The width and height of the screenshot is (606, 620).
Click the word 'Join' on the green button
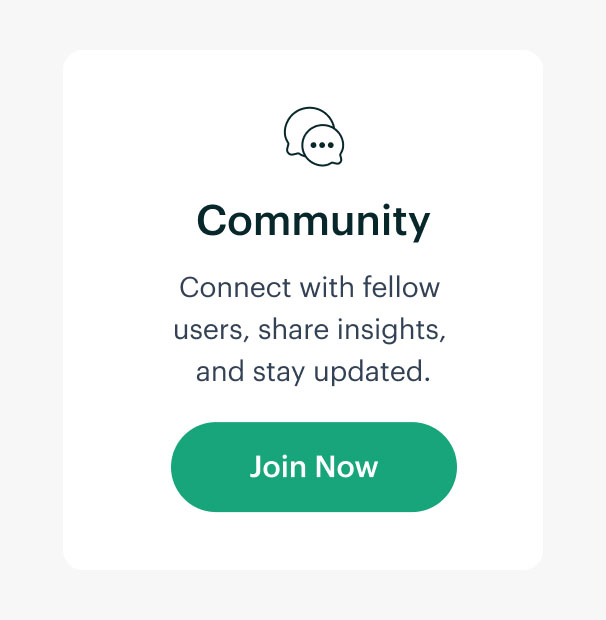point(278,467)
